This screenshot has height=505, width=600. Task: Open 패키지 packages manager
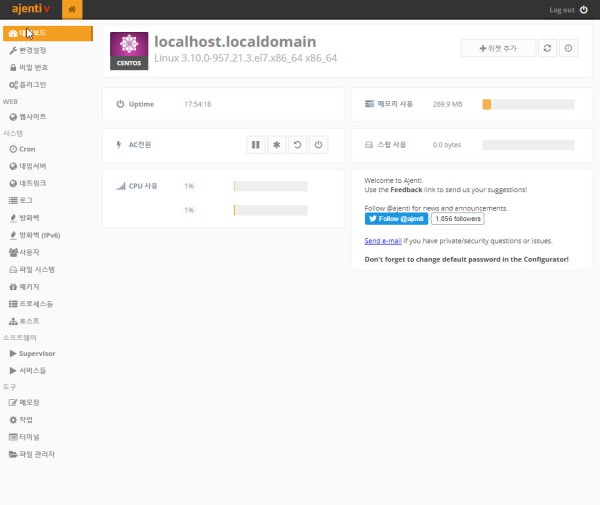point(24,287)
